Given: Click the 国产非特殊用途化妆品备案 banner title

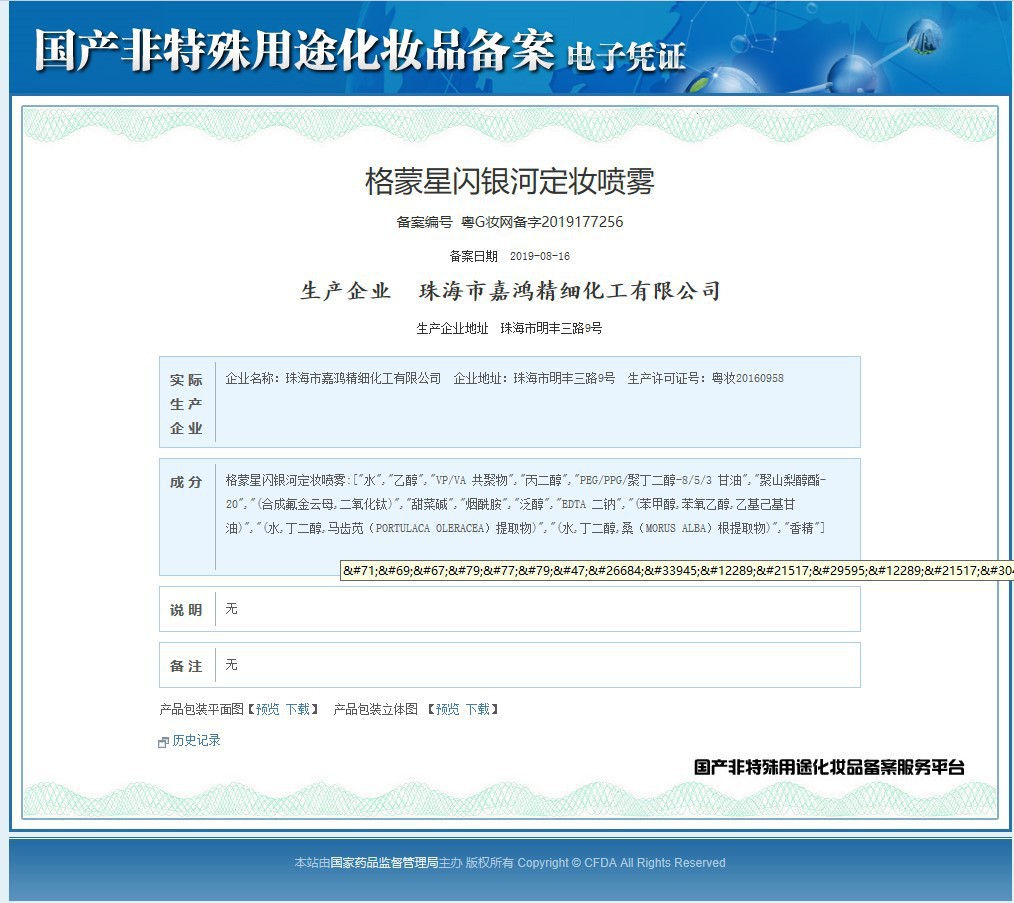Looking at the screenshot, I should (x=294, y=50).
